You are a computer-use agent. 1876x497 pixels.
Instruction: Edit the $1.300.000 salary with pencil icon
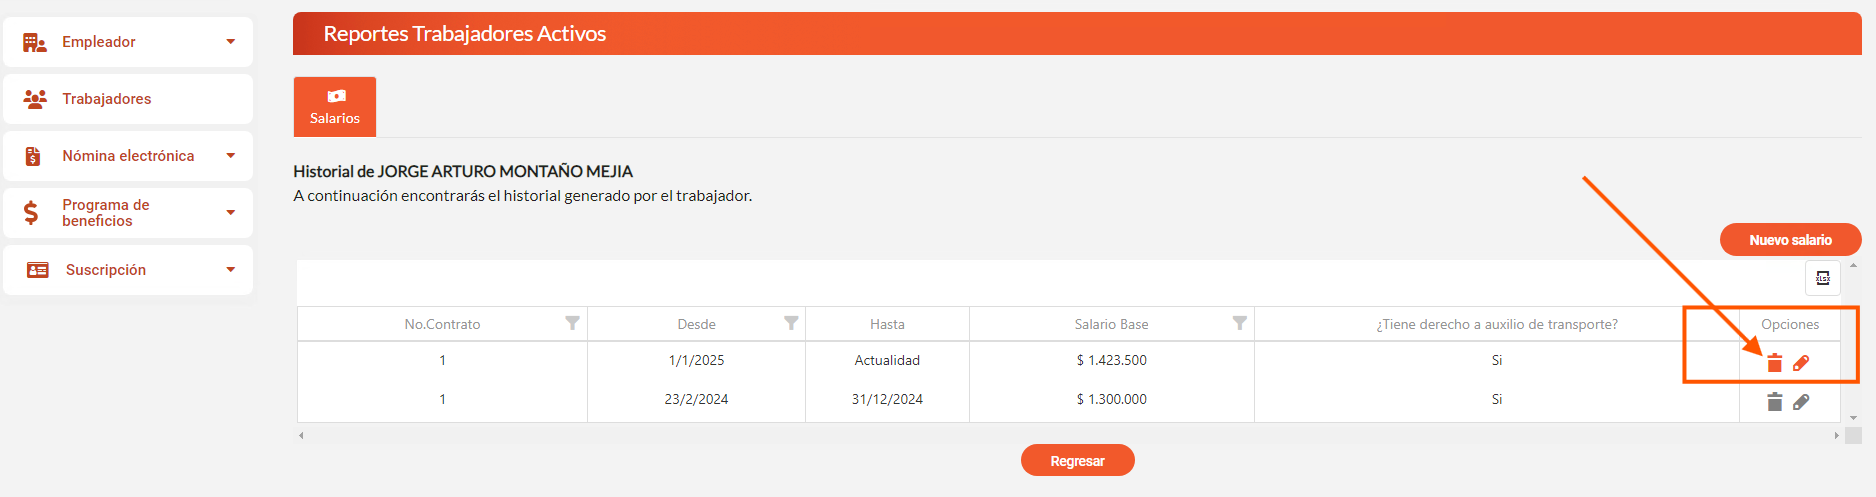1801,402
